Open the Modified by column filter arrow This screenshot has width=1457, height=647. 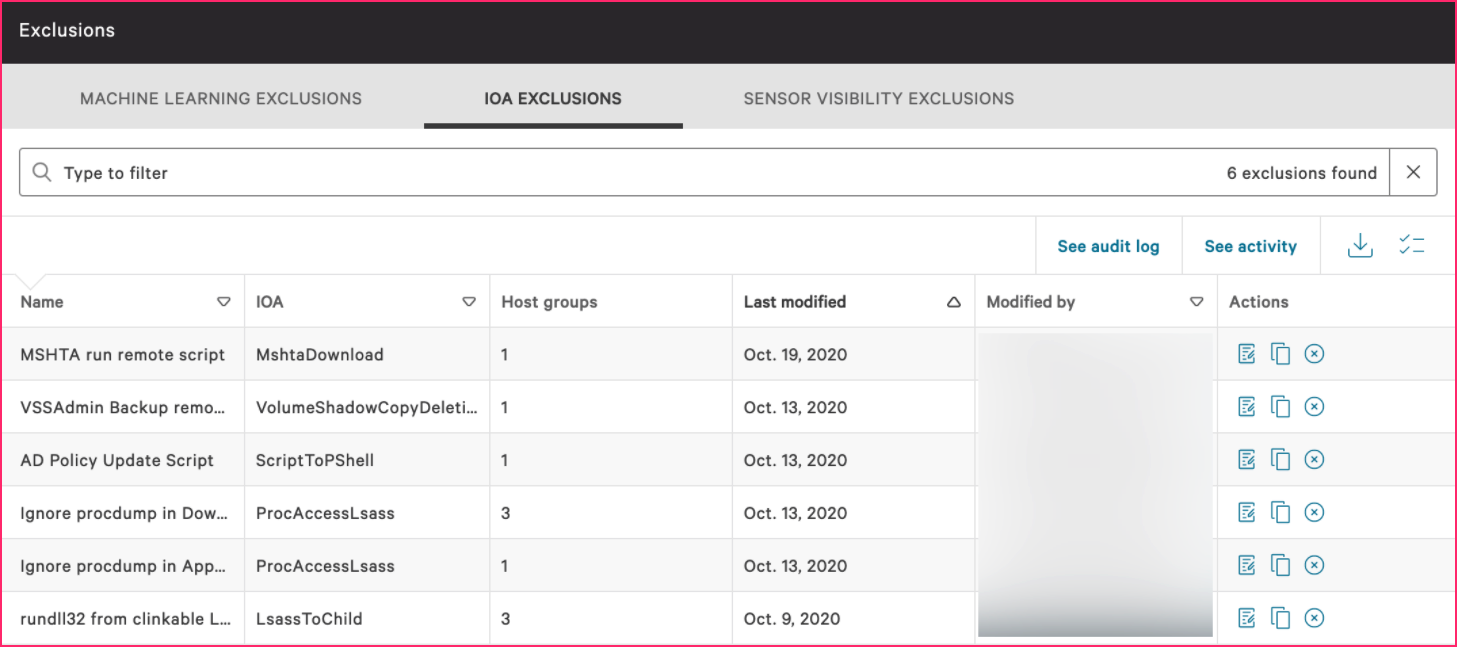(x=1197, y=302)
